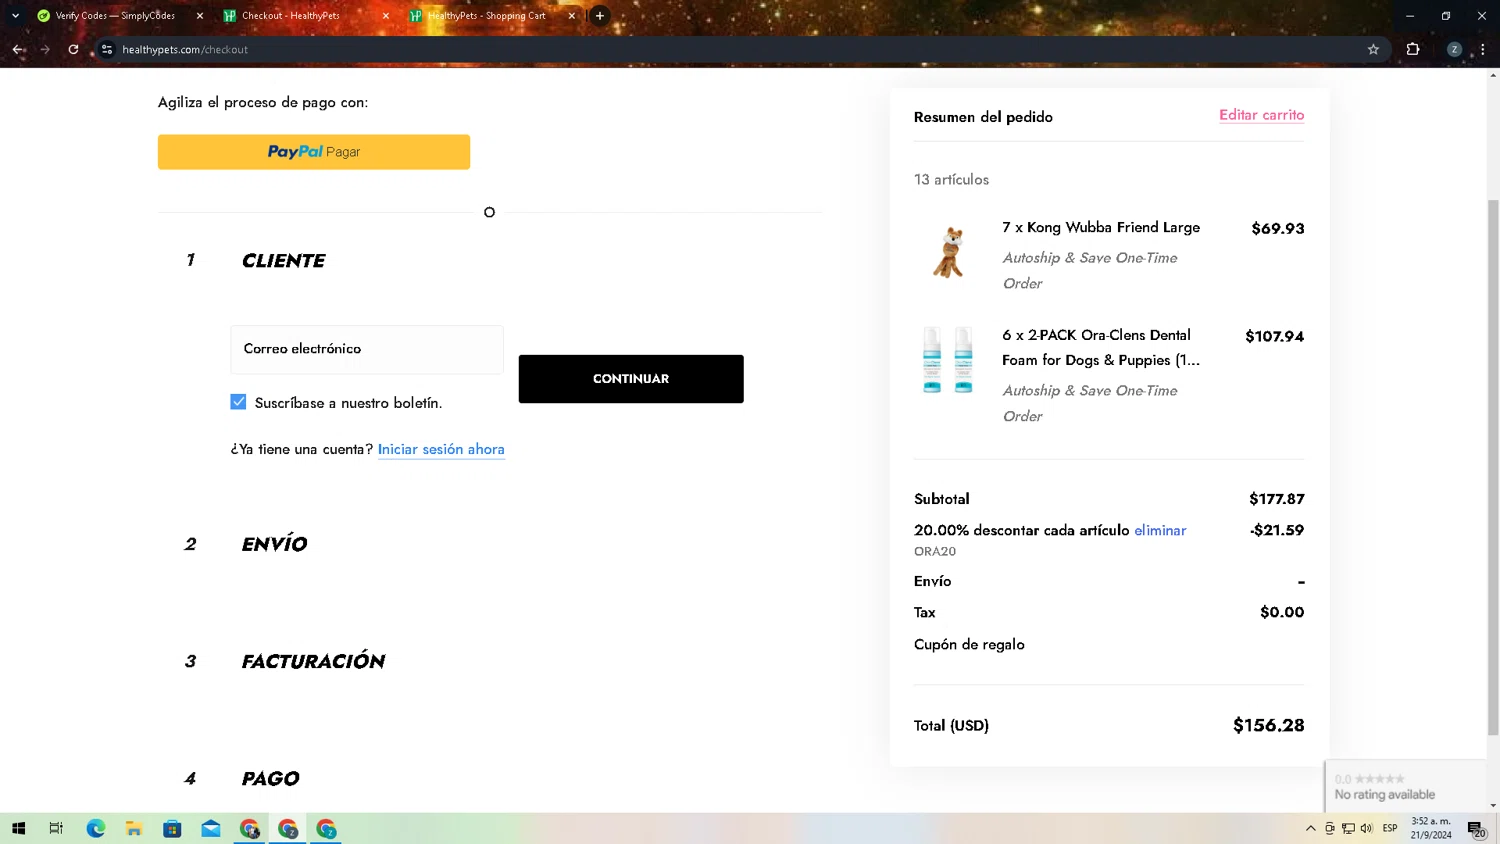Launch Microsoft Edge from taskbar
The height and width of the screenshot is (844, 1500).
[96, 828]
